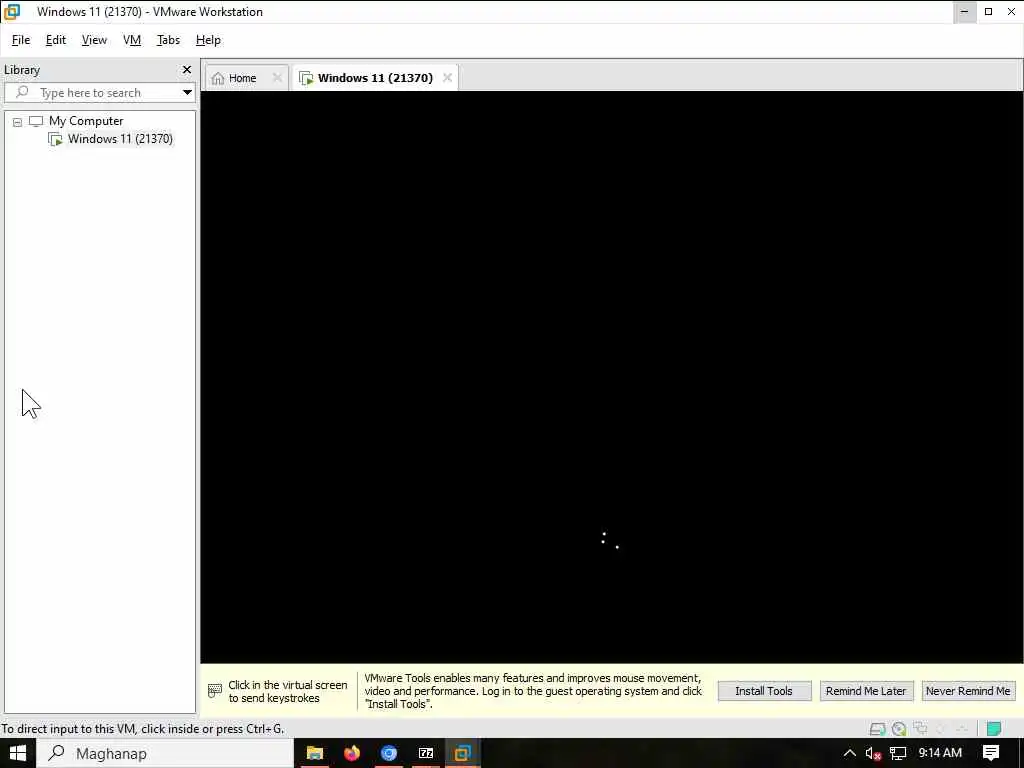The width and height of the screenshot is (1024, 768).
Task: Open the View menu
Action: 94,40
